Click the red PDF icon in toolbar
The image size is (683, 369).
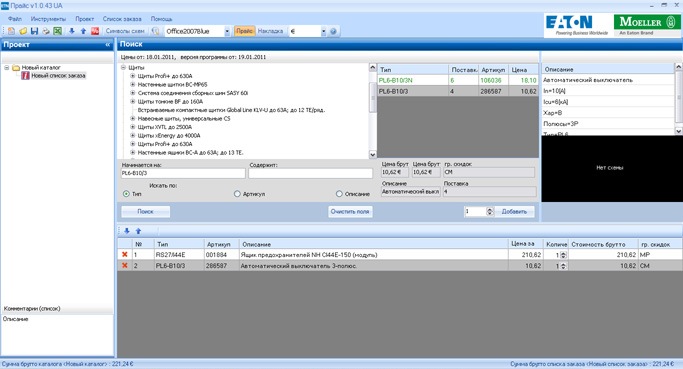tap(95, 31)
